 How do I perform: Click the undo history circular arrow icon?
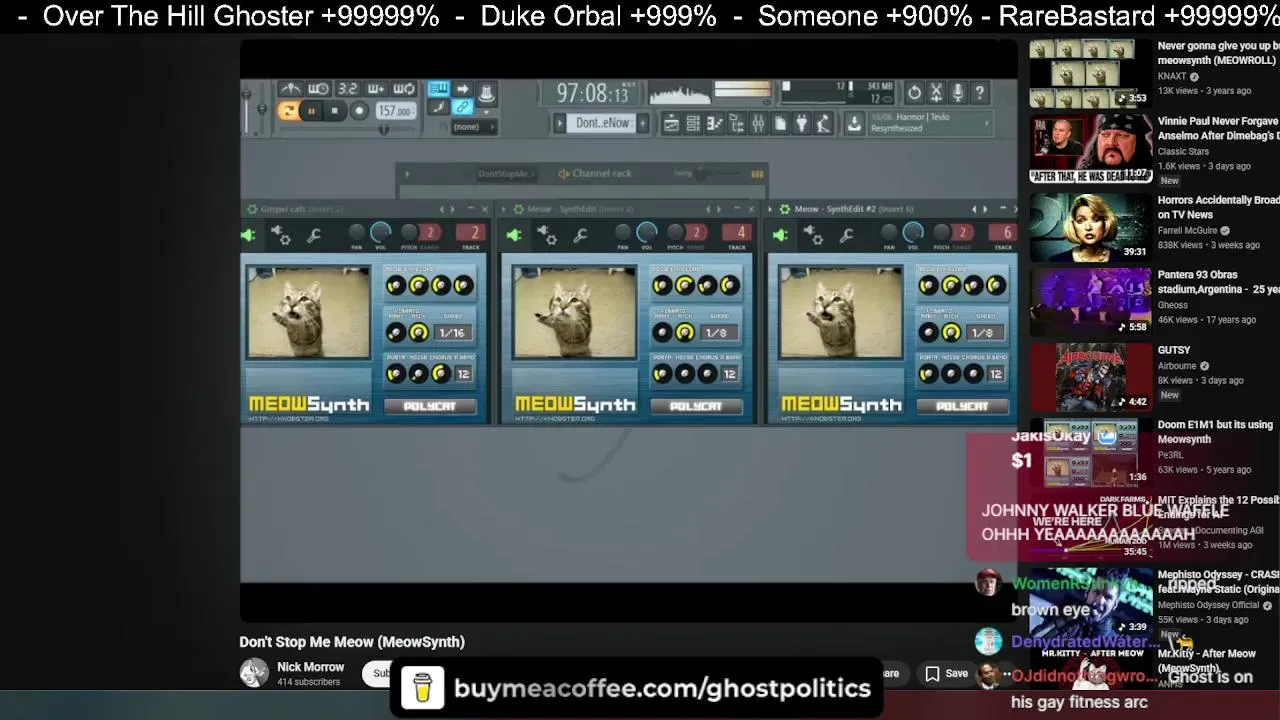tap(914, 93)
